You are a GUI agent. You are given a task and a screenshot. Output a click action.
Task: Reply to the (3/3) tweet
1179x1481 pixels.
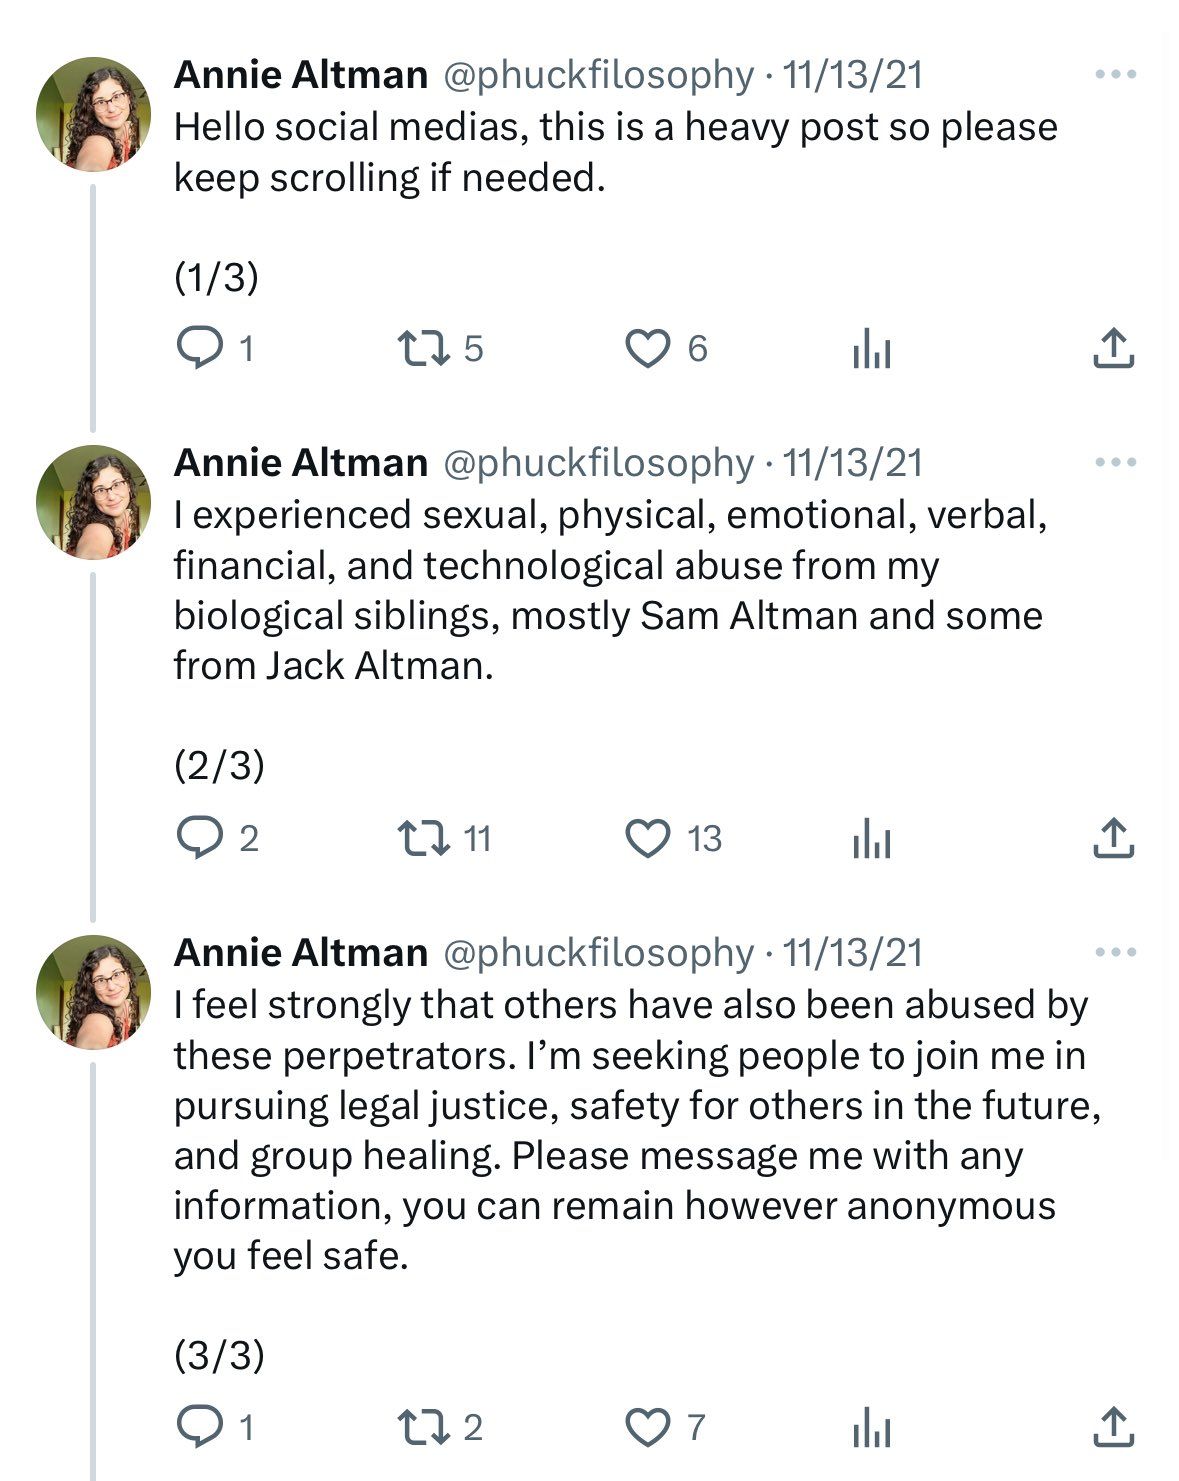(199, 1427)
